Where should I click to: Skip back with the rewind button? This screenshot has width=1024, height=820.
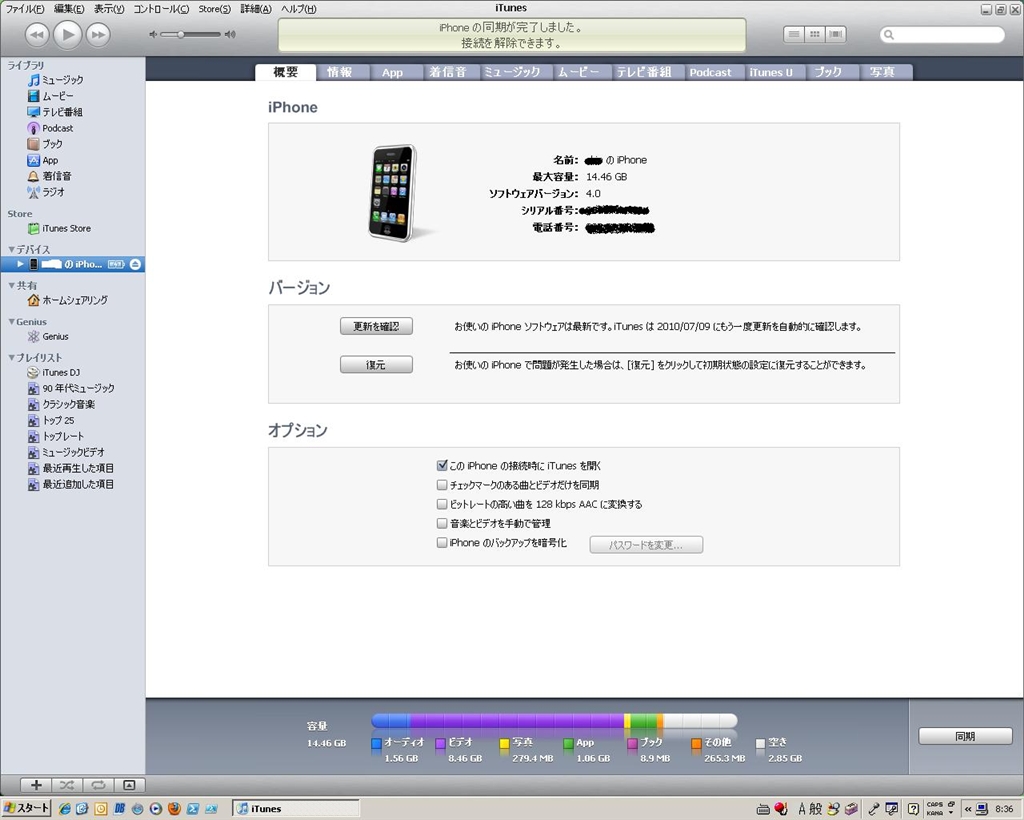coord(37,35)
